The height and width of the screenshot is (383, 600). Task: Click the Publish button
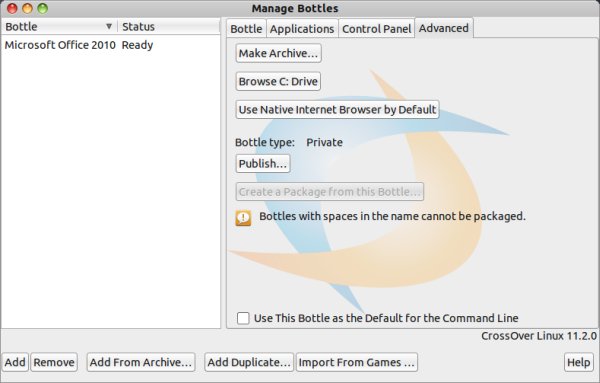263,164
